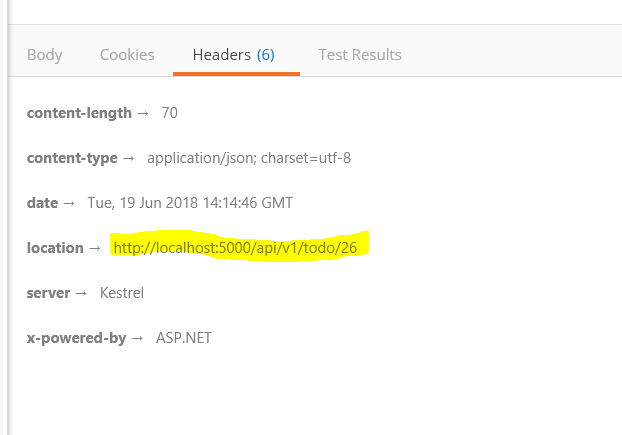
Task: Click the server header name
Action: (x=48, y=293)
